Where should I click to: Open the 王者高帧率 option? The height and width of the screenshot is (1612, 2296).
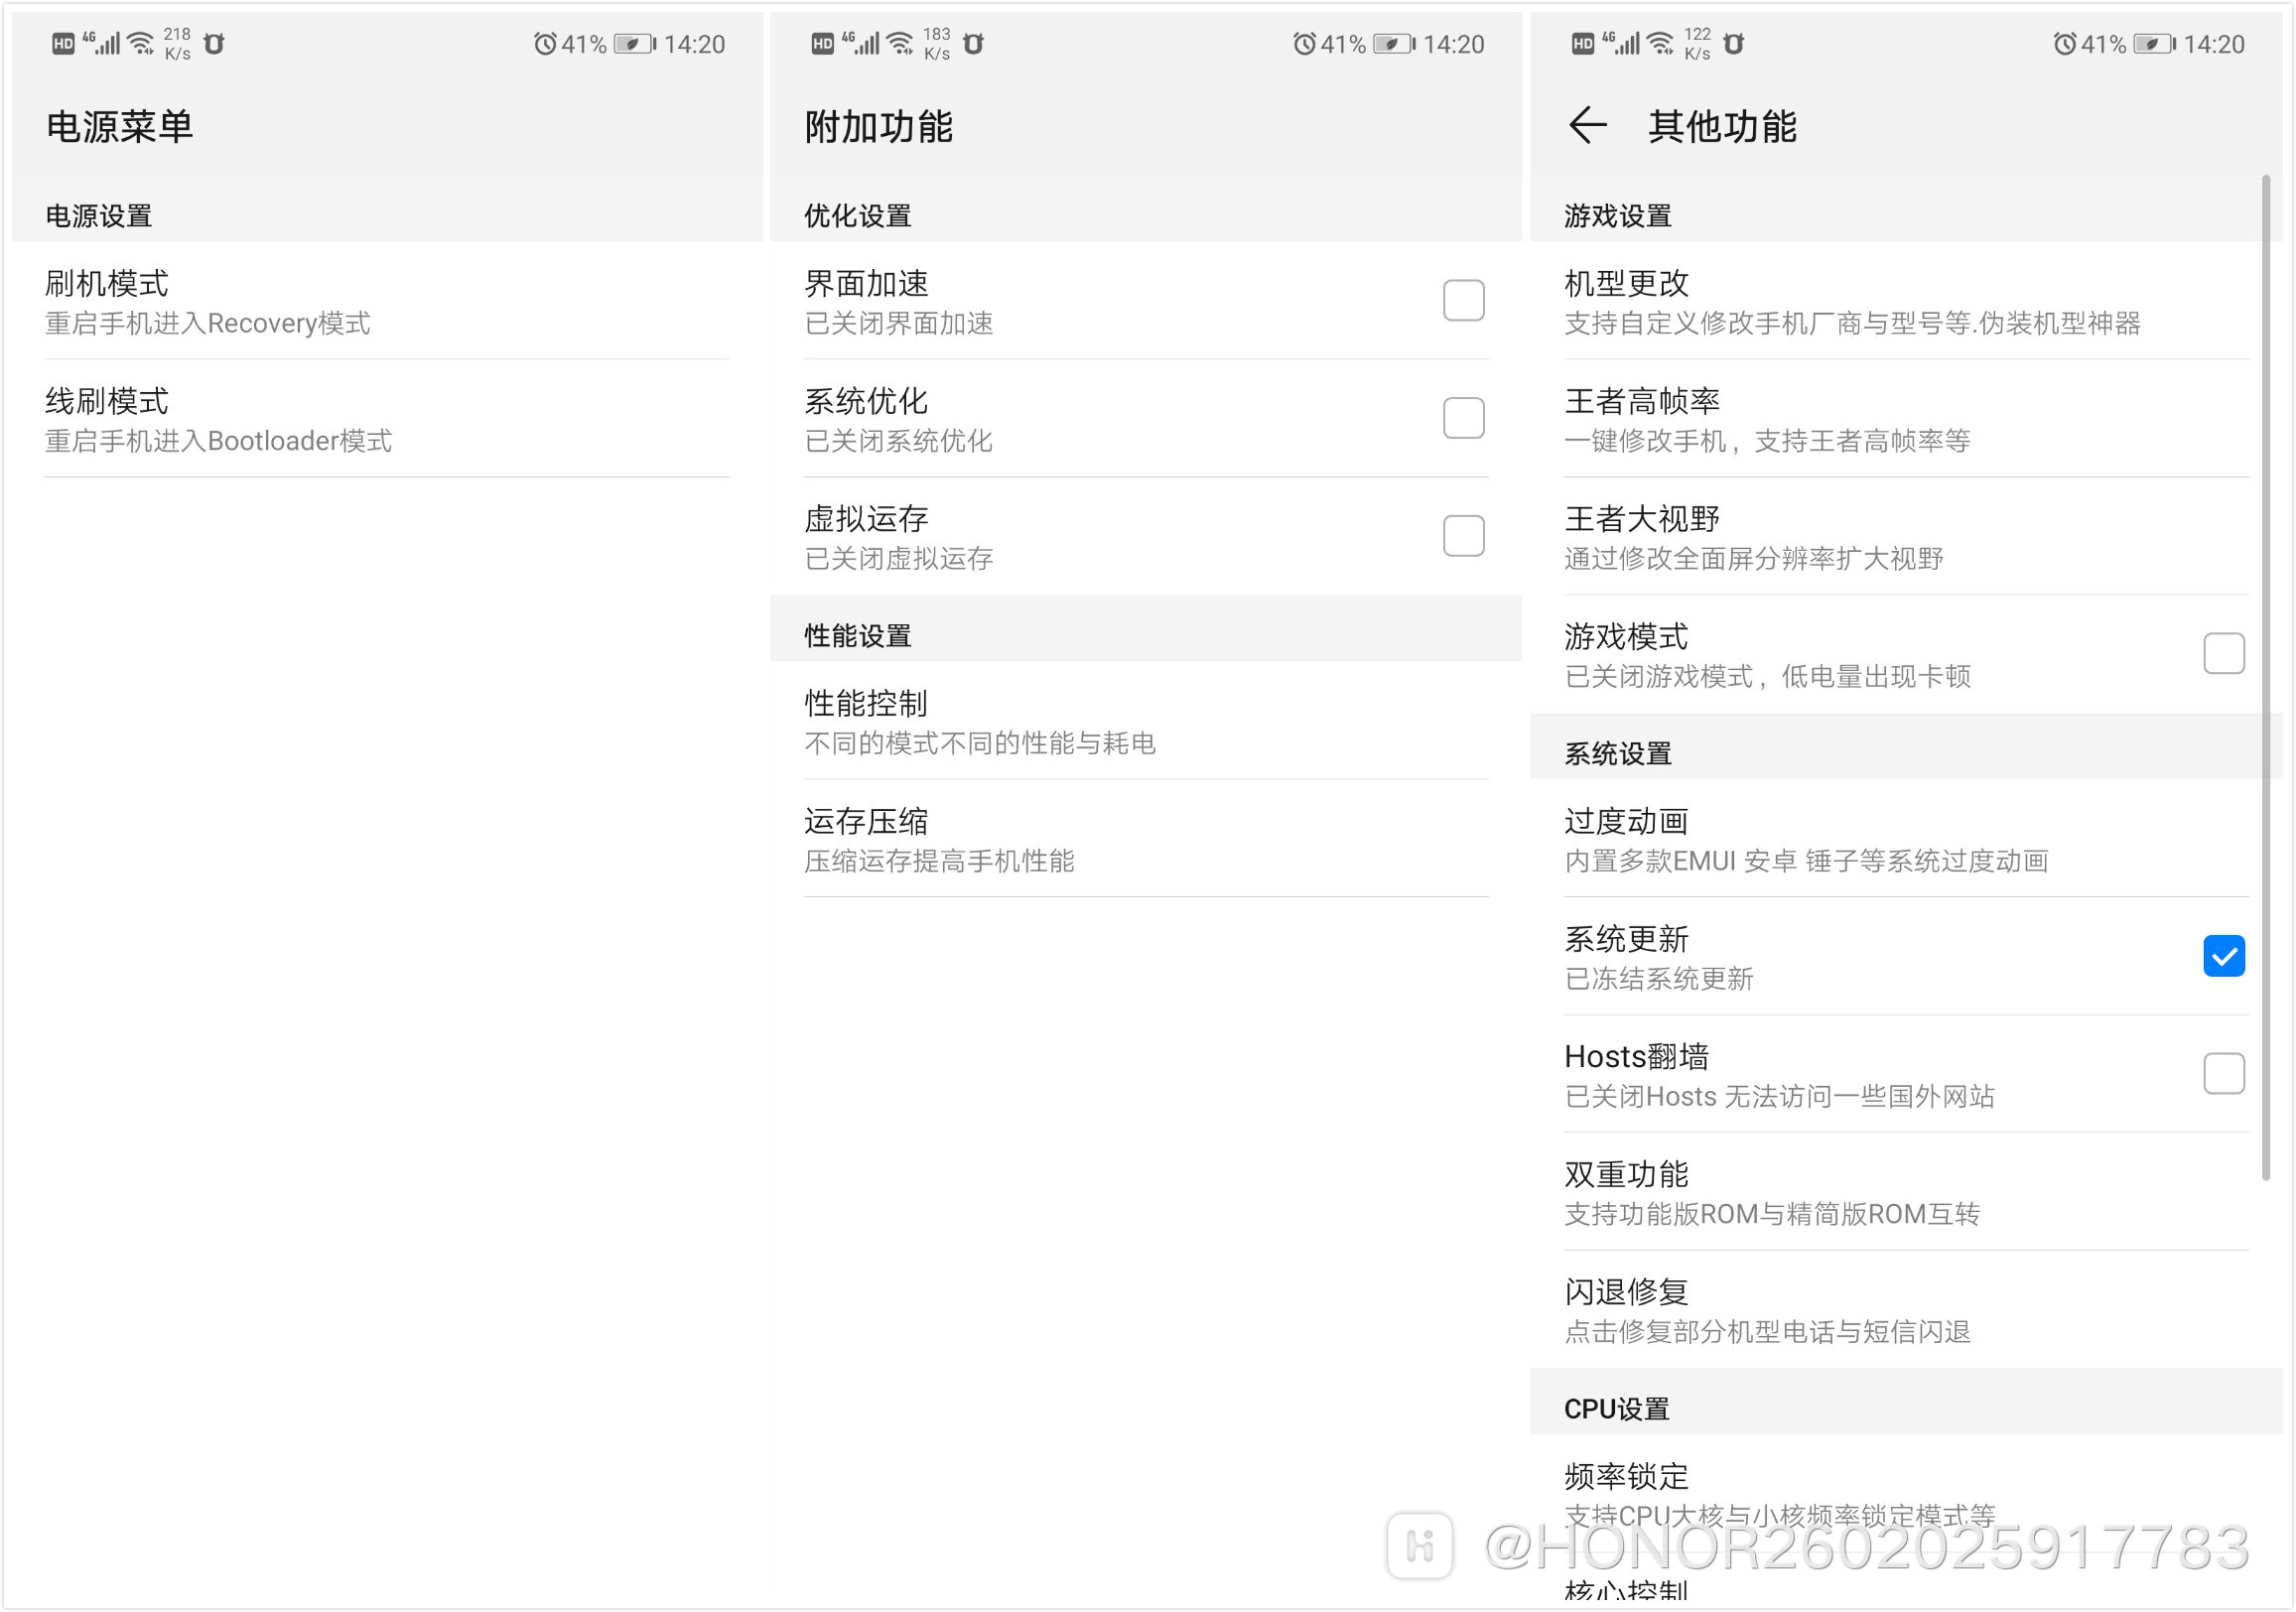pyautogui.click(x=1906, y=419)
